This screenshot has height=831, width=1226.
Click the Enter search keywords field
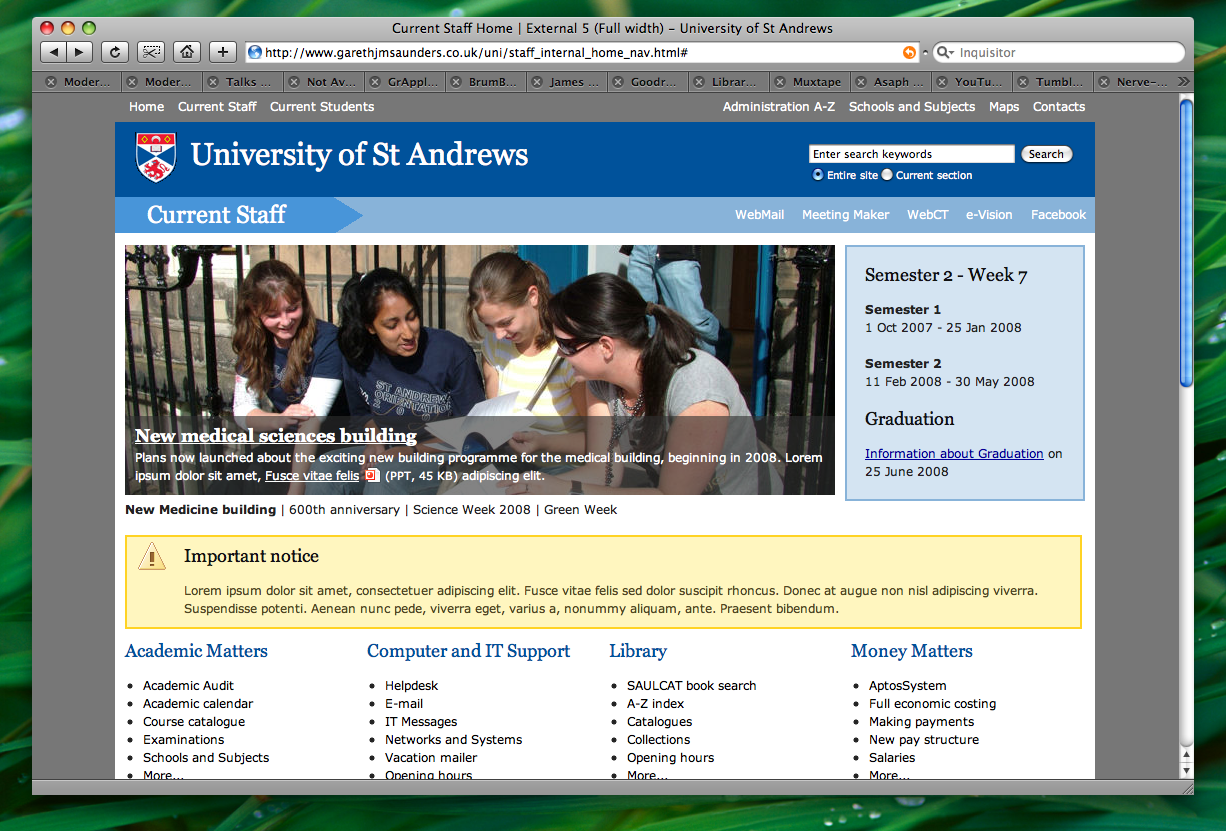(x=911, y=154)
